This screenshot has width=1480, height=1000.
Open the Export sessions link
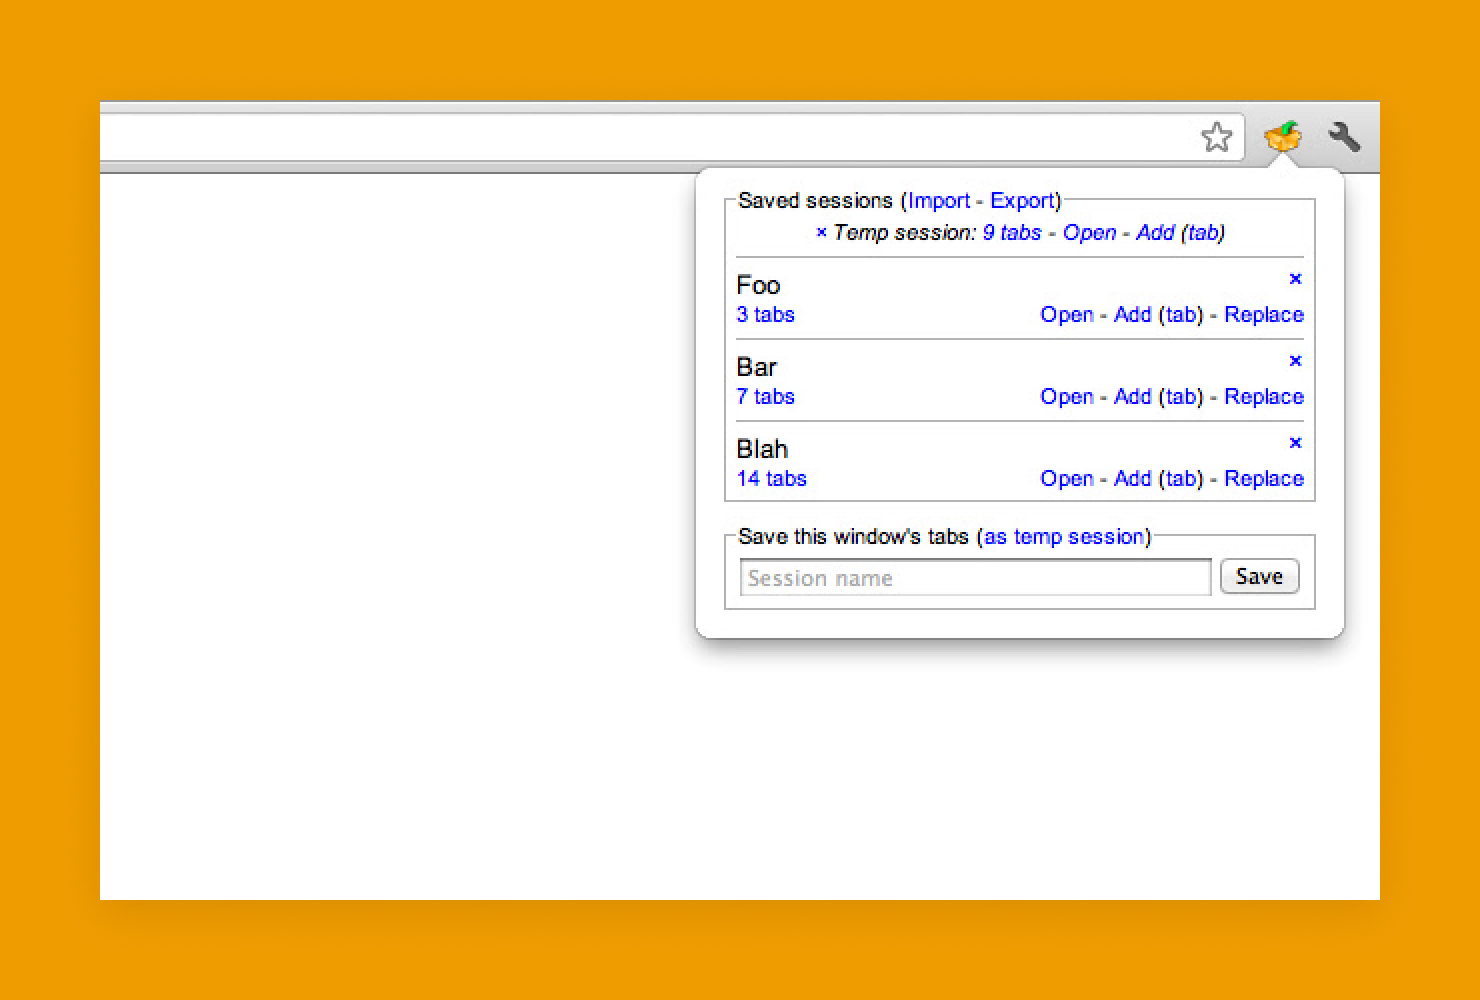click(x=1023, y=200)
